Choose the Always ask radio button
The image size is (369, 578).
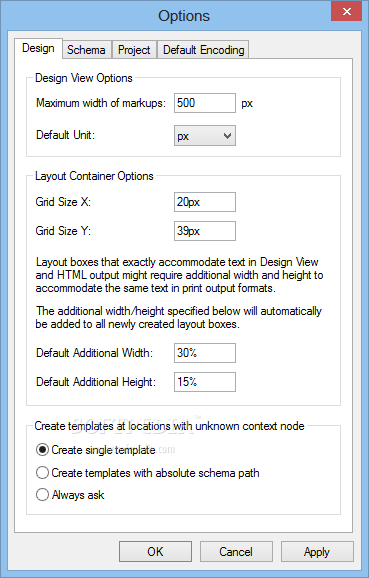70,495
